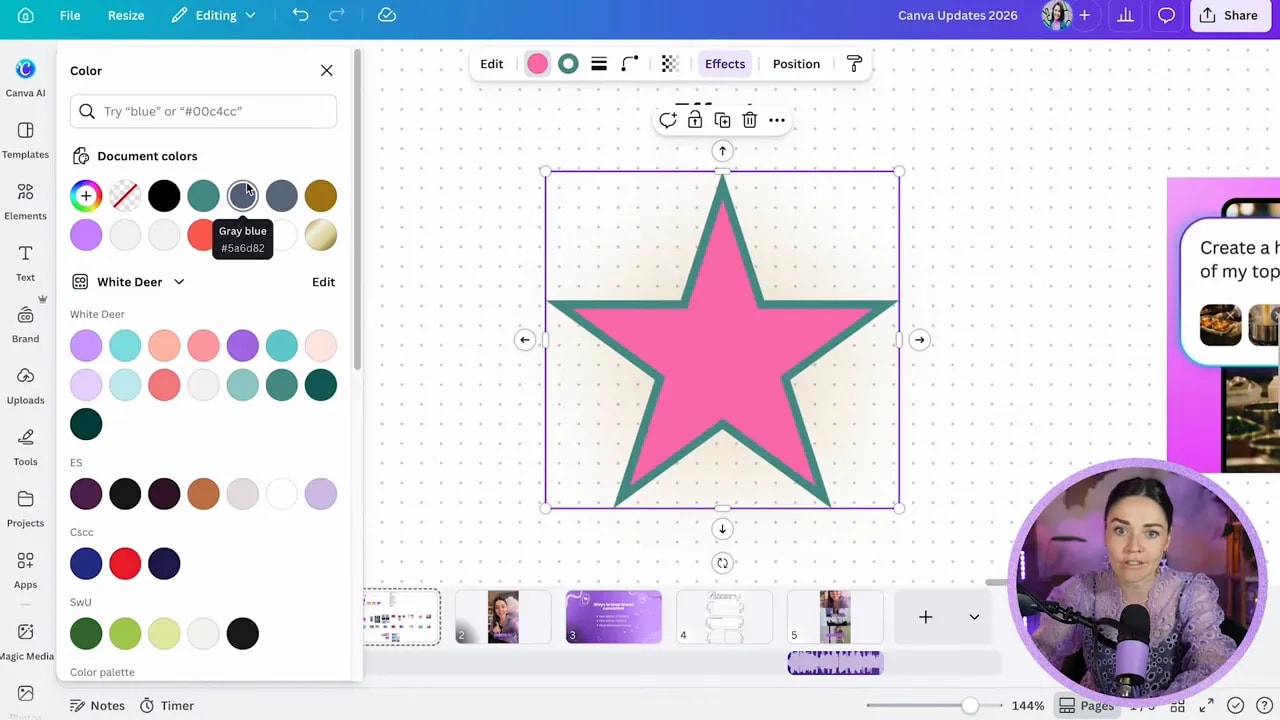Add collaborator with plus icon
Image resolution: width=1280 pixels, height=720 pixels.
(1084, 15)
